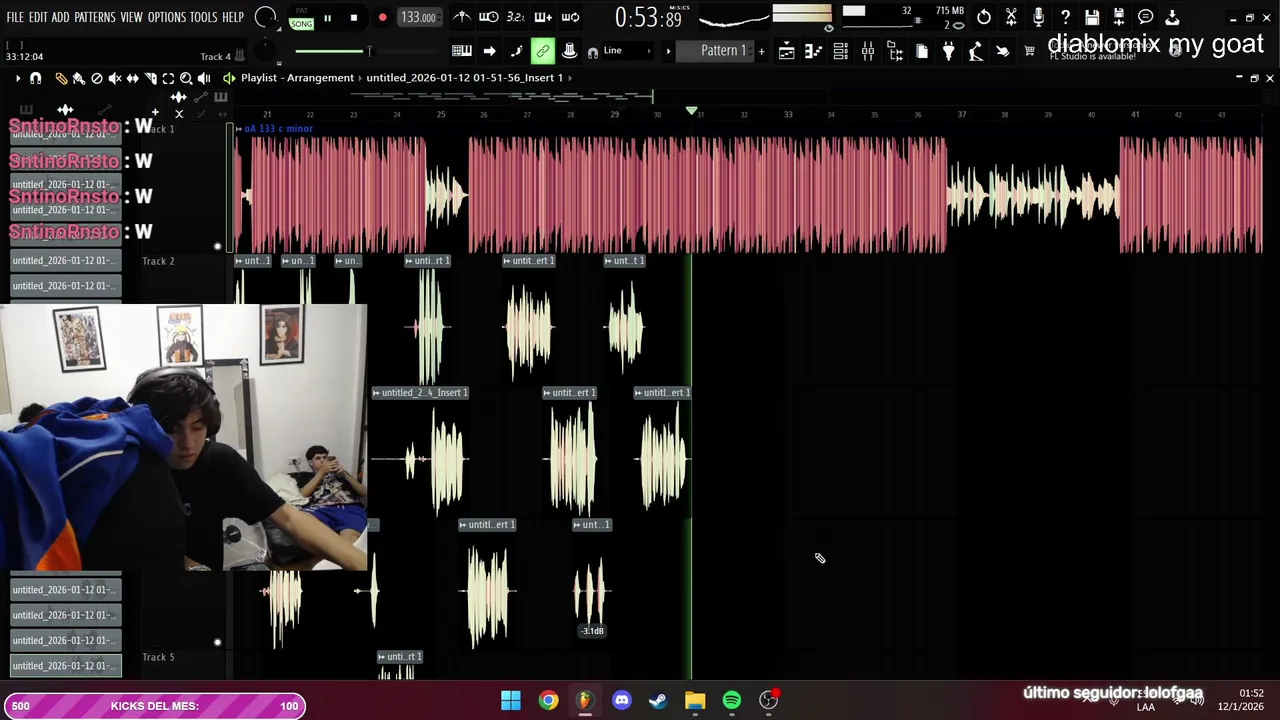Image resolution: width=1280 pixels, height=720 pixels.
Task: Open the plugin picker plug icon
Action: point(949,51)
